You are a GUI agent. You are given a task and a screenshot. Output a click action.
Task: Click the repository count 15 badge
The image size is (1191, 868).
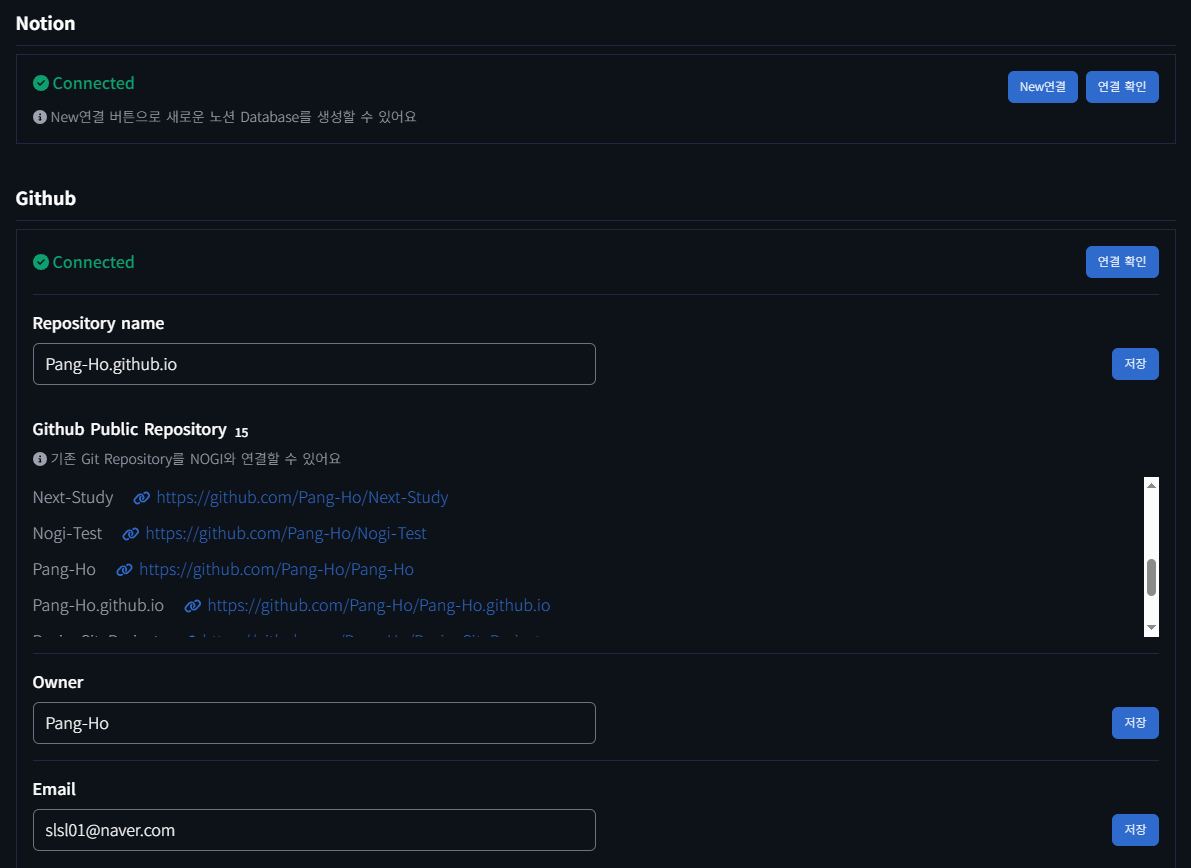242,432
